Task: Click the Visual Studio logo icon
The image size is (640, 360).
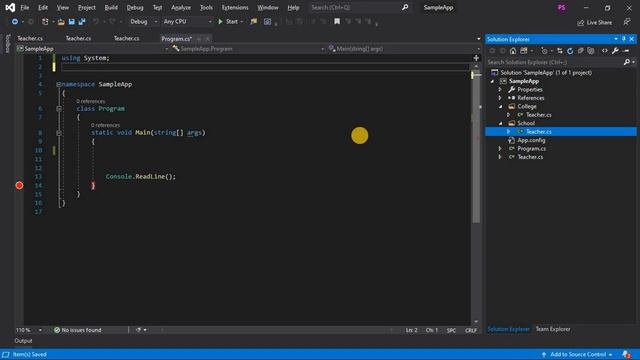Action: (10, 7)
